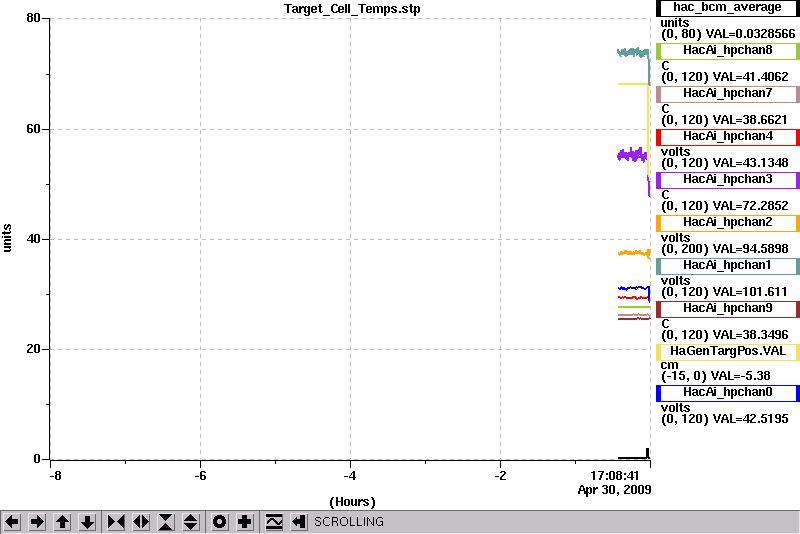Click the Apr 30, 2009 date label

pyautogui.click(x=614, y=490)
